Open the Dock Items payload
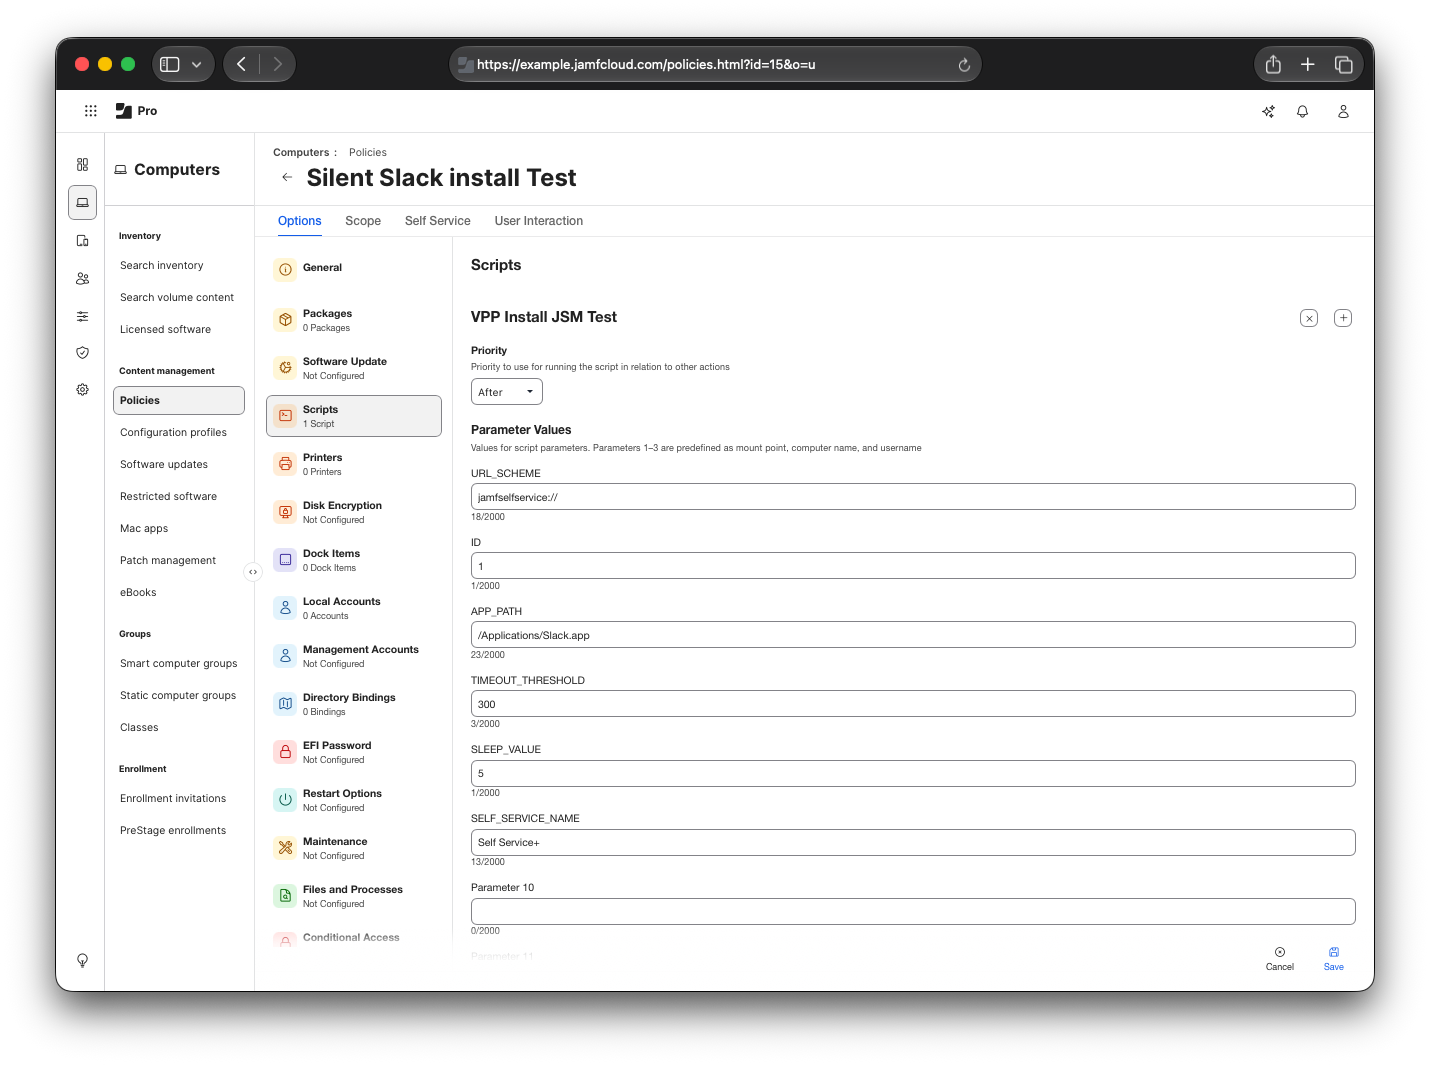 click(354, 560)
